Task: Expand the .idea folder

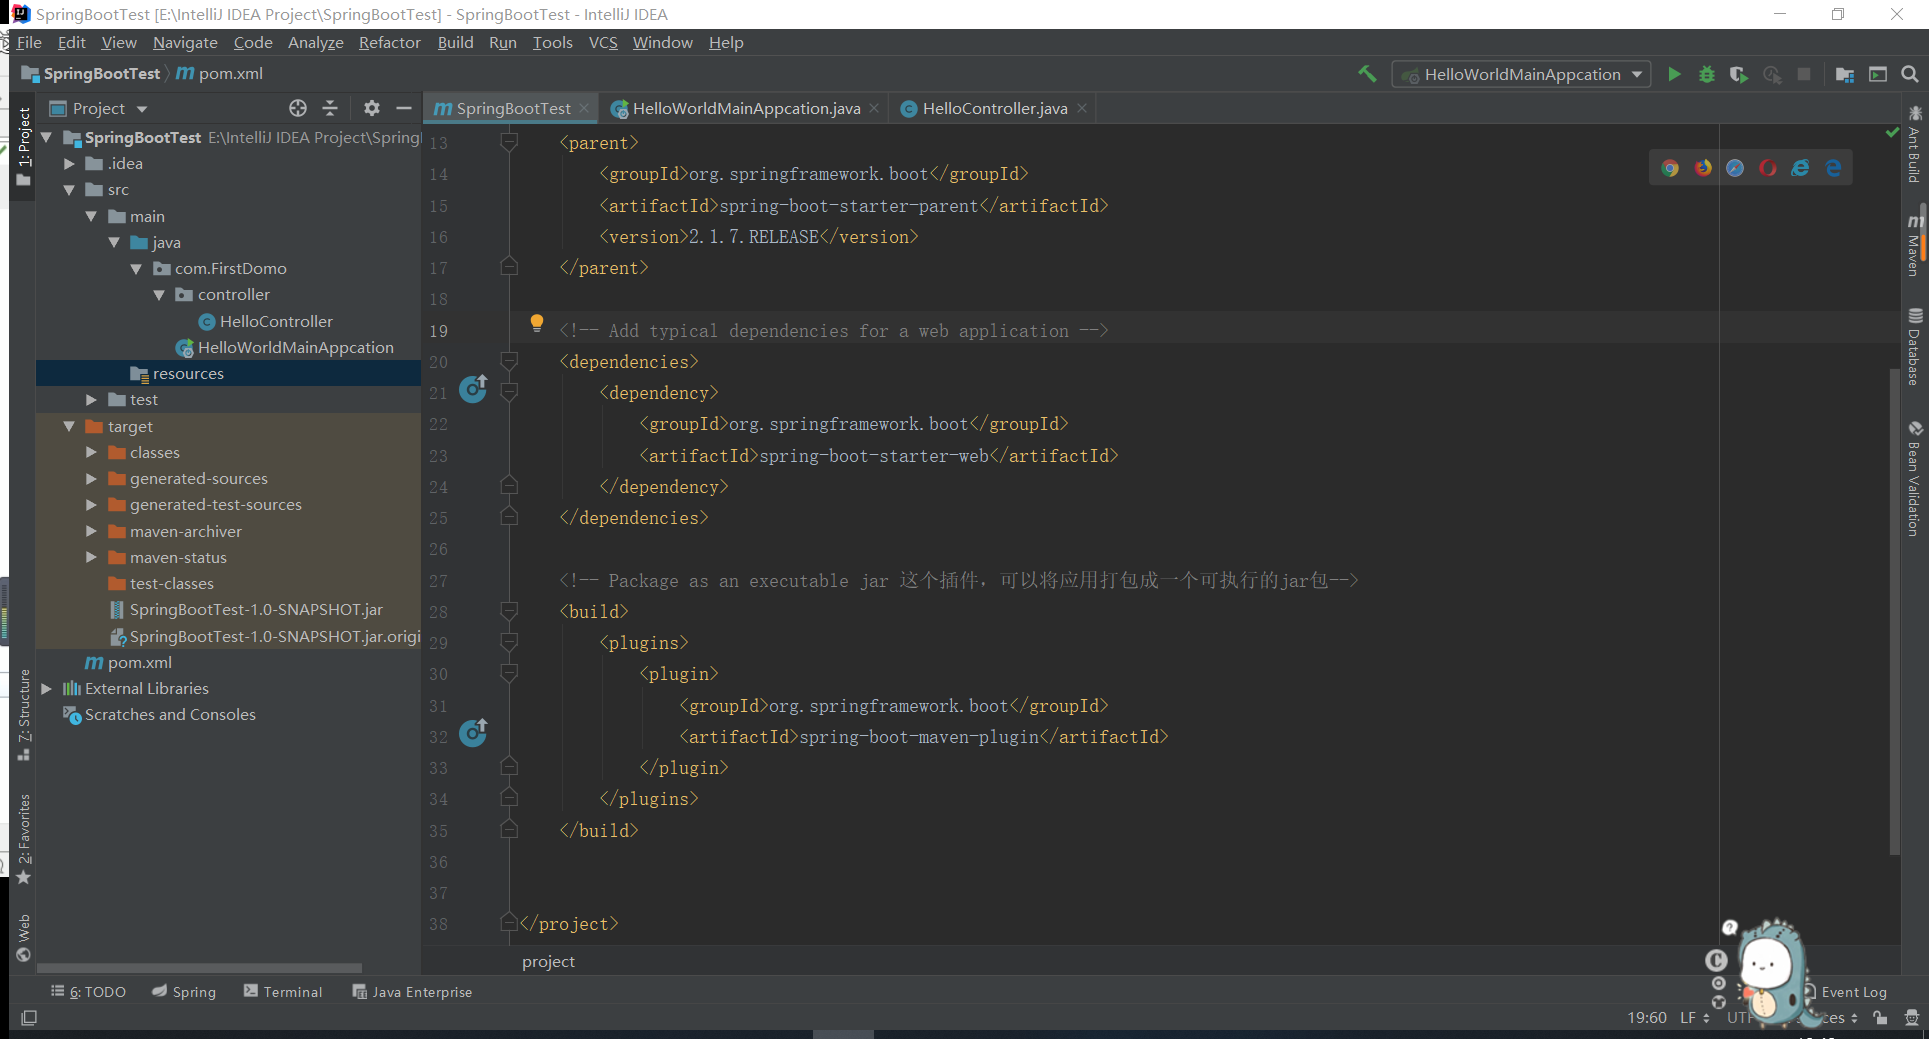Action: click(70, 164)
